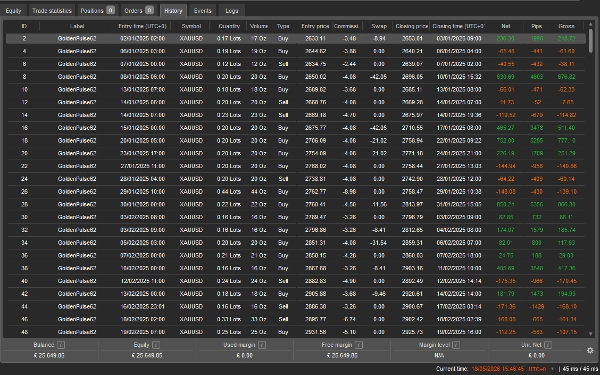
Task: Sort by the Type column header
Action: click(x=283, y=26)
